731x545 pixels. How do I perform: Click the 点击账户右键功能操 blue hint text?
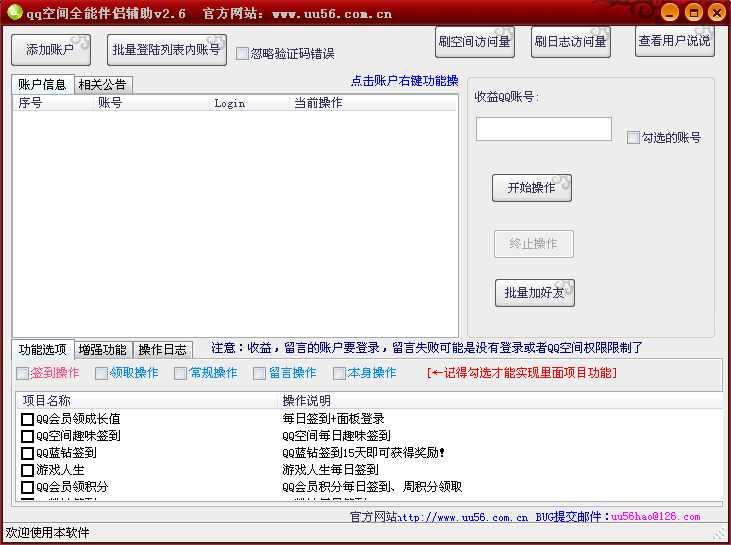[x=405, y=81]
